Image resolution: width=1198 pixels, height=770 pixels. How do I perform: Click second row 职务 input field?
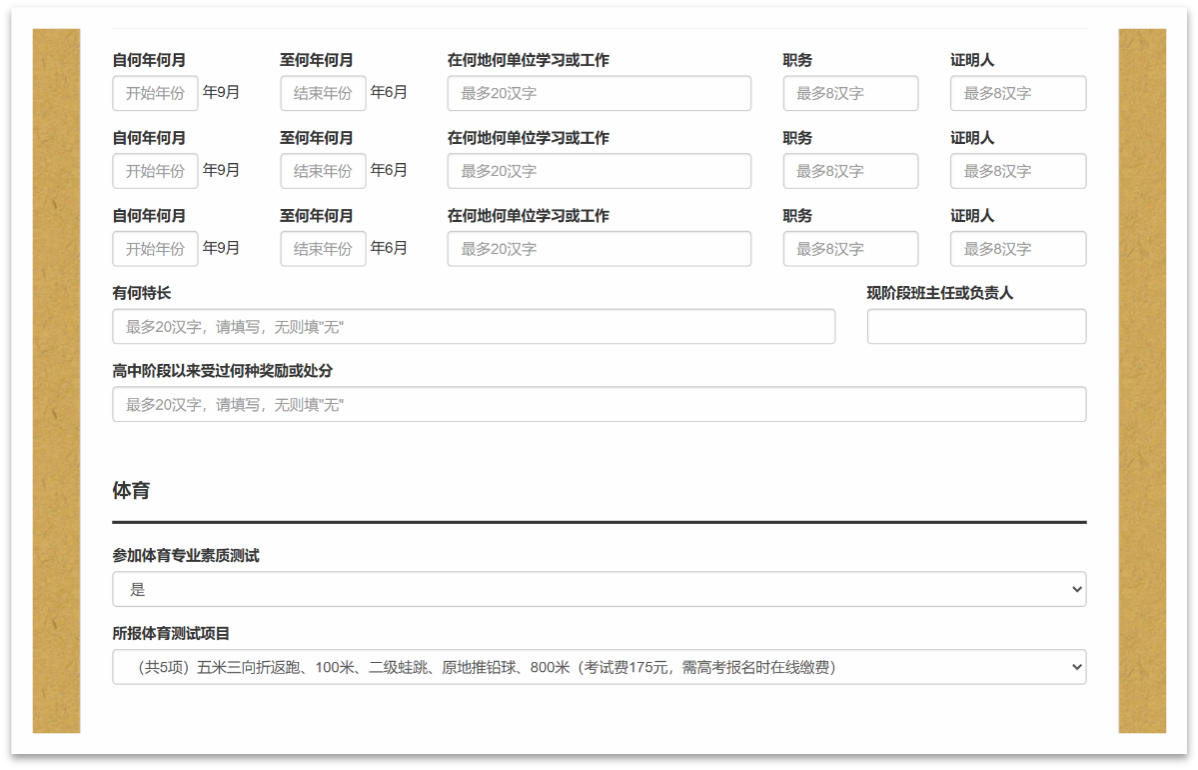[850, 171]
